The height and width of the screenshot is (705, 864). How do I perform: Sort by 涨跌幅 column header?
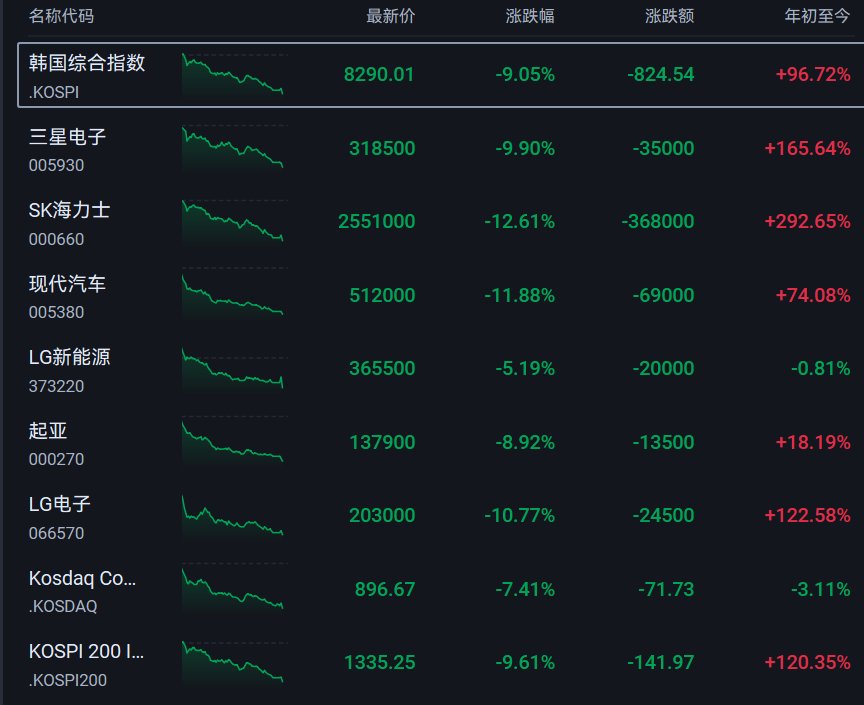tap(530, 16)
